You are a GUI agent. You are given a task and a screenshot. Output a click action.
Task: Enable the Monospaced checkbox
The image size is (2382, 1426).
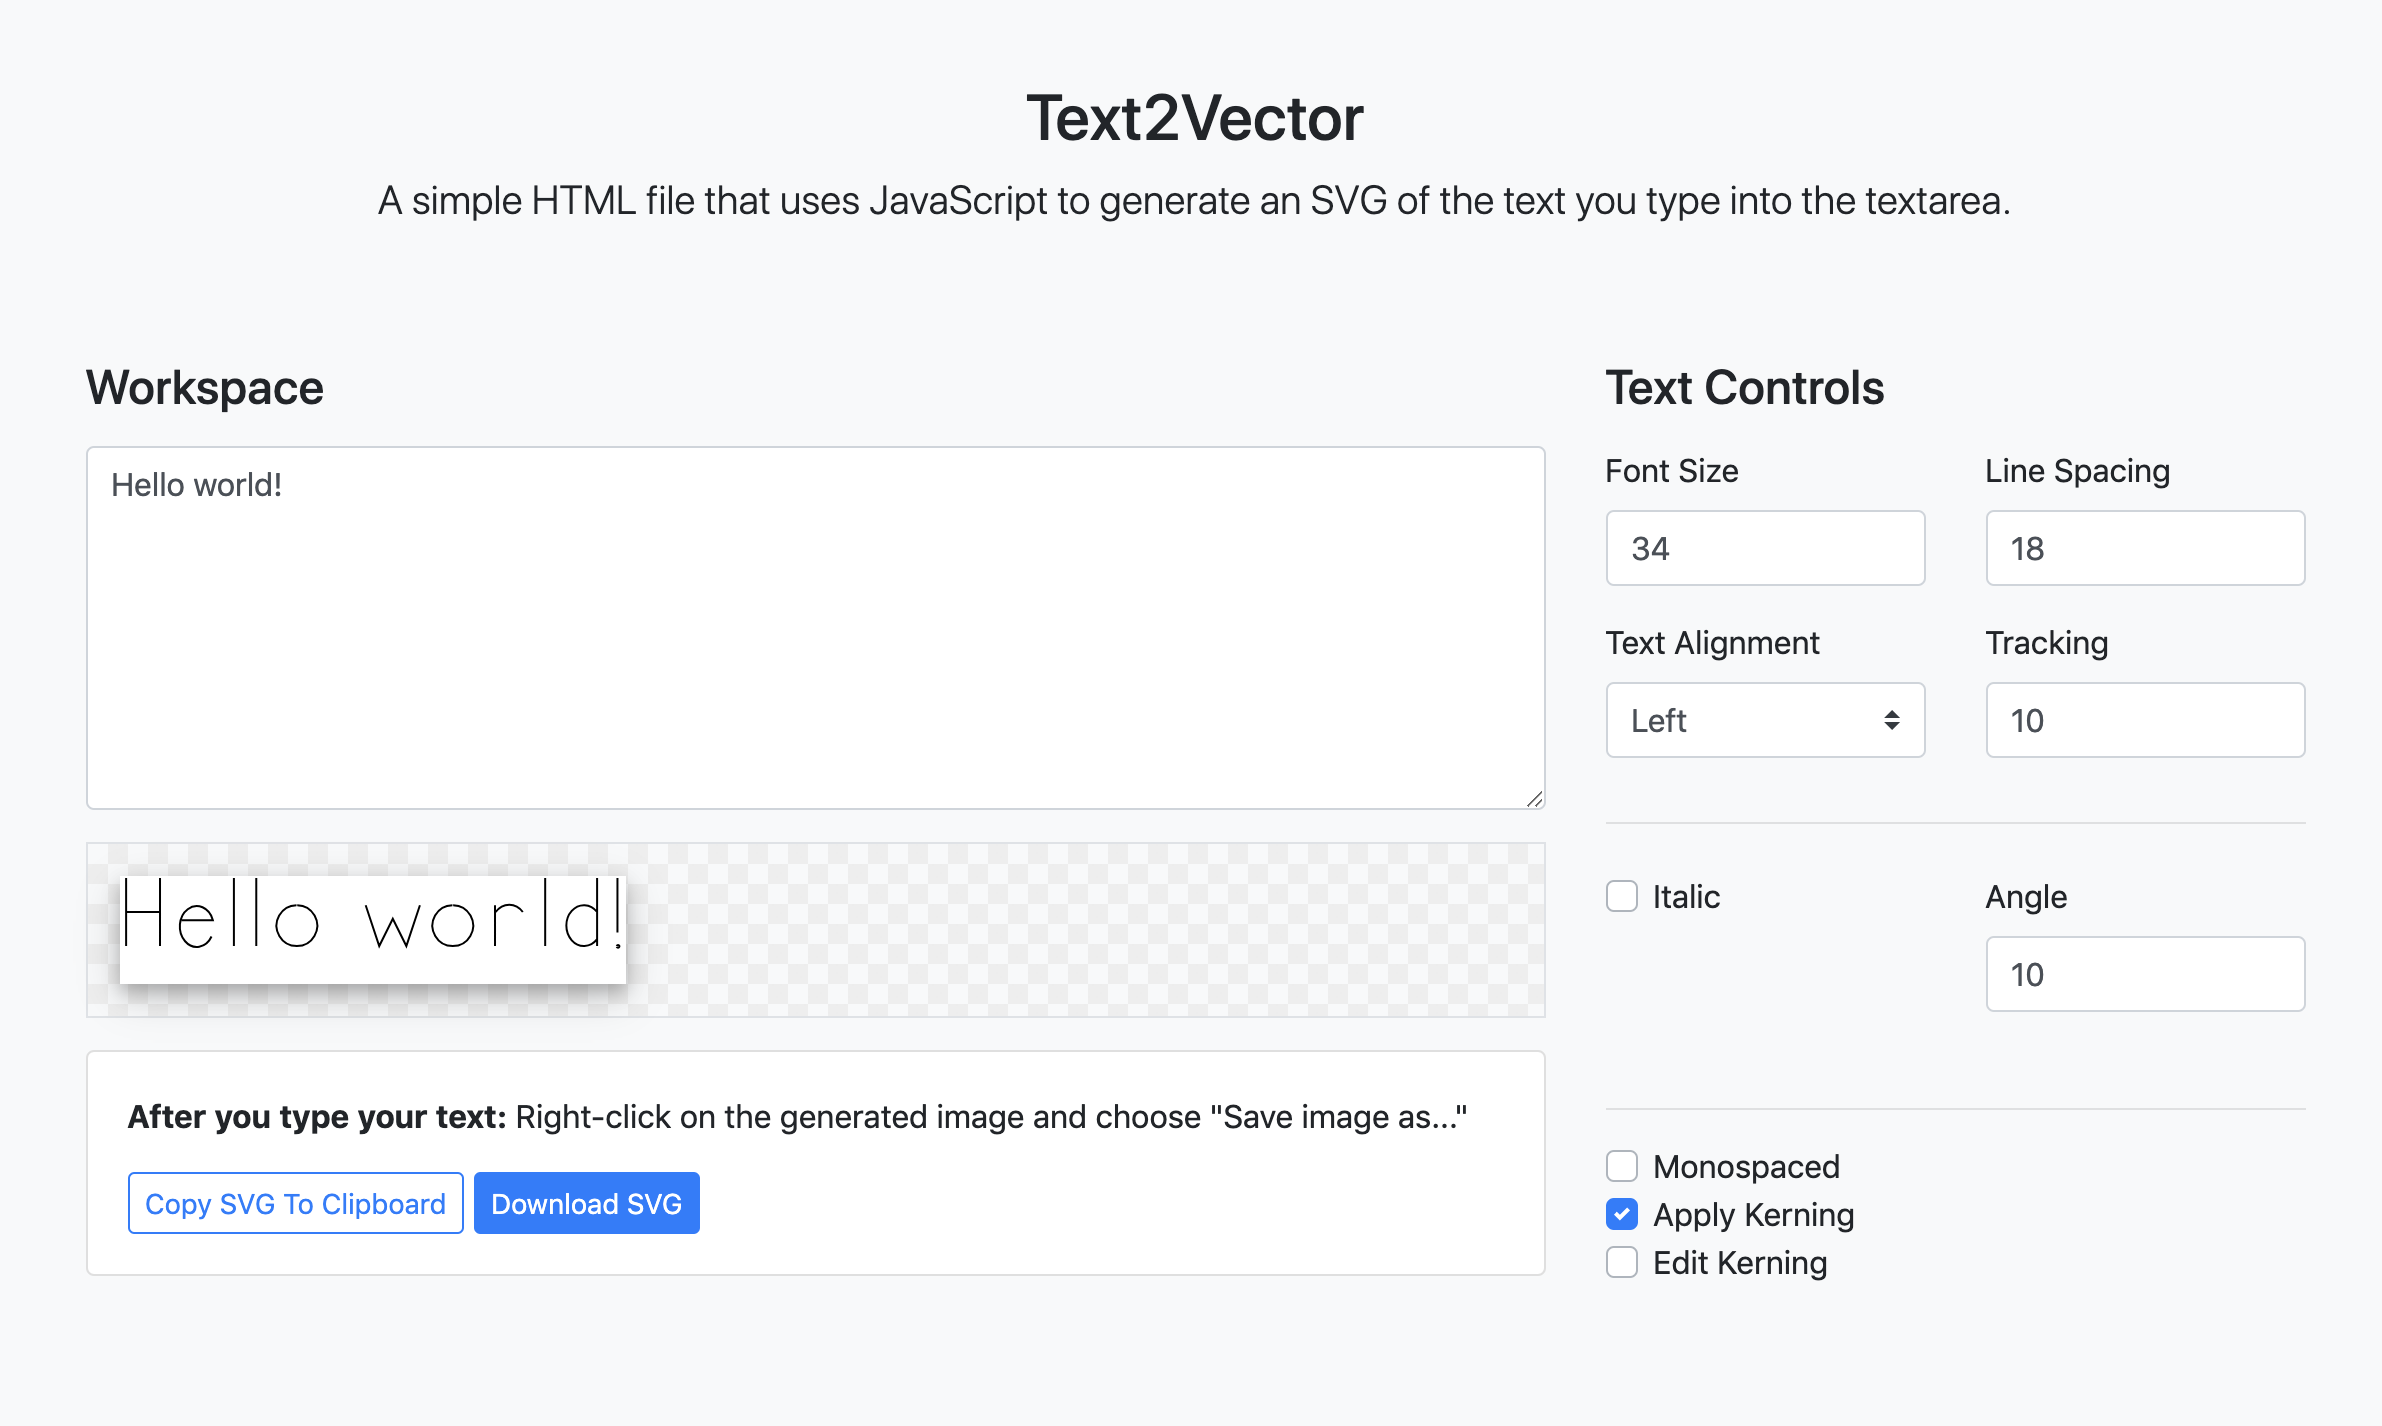tap(1622, 1166)
